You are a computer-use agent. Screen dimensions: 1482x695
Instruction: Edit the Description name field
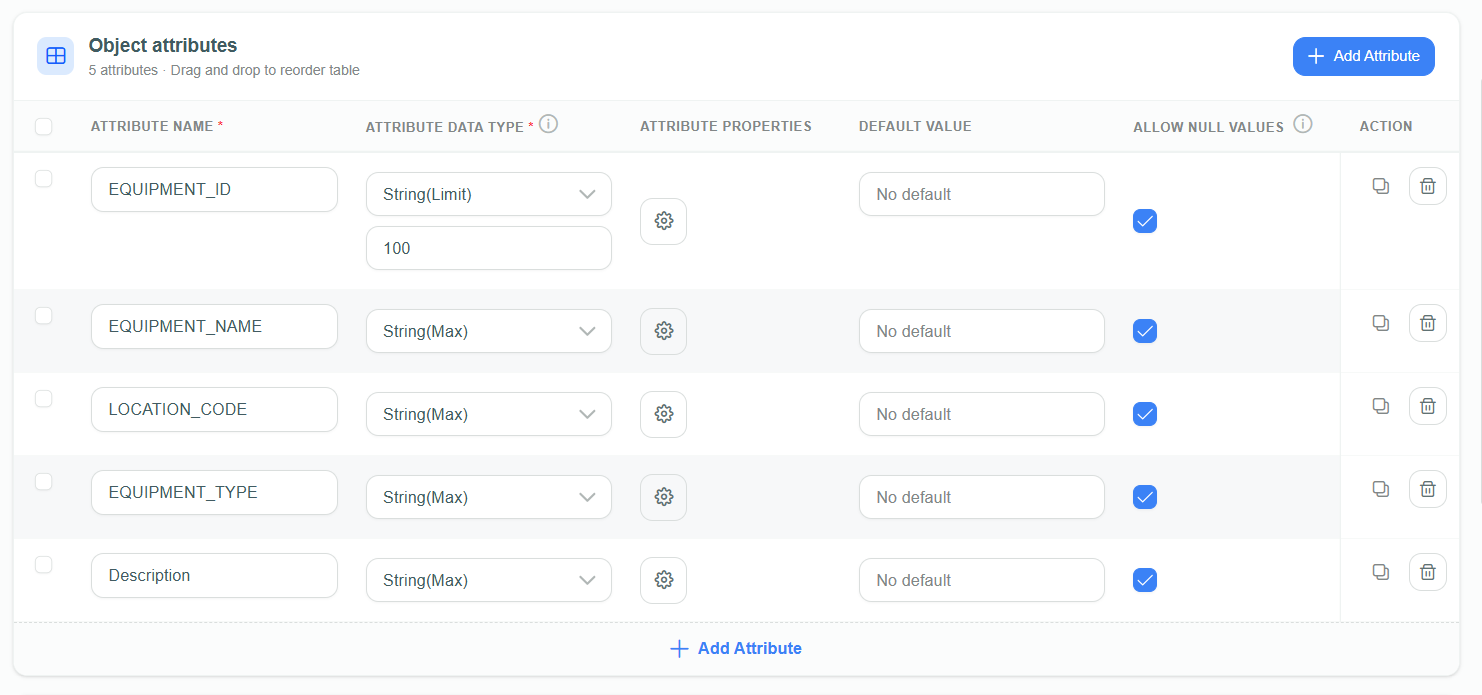(214, 575)
